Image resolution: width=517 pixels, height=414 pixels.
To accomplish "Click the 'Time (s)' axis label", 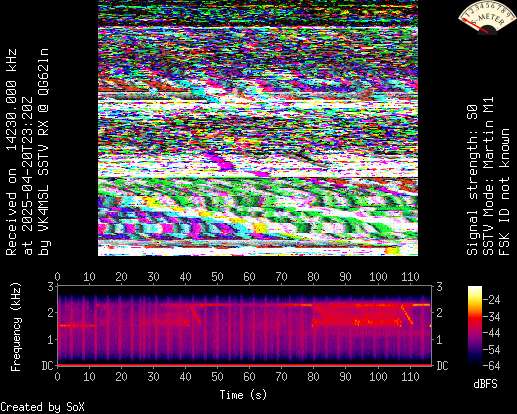I will point(243,395).
